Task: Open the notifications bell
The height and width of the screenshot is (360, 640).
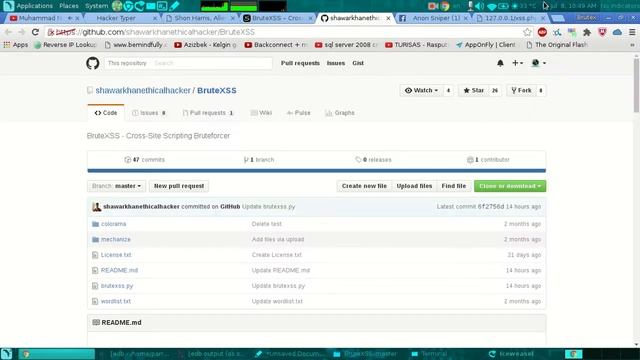Action: point(500,63)
